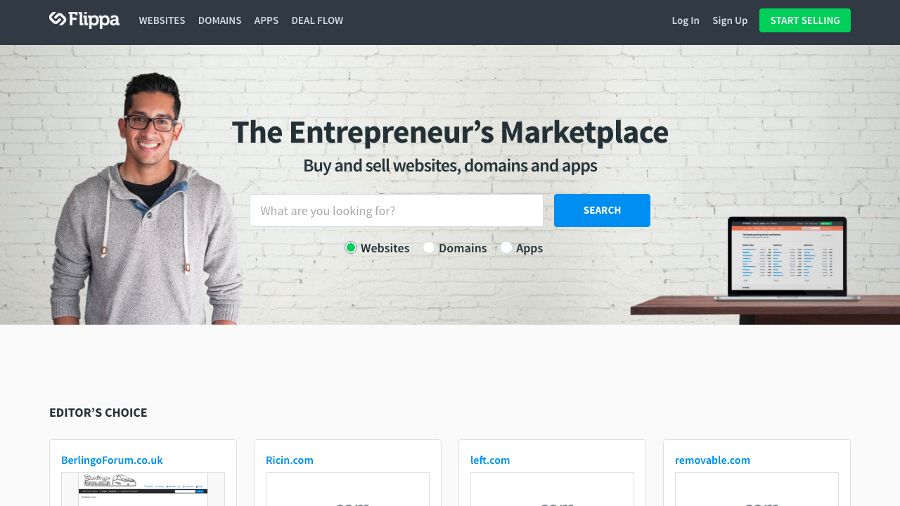Click the blue Search button
The image size is (900, 506).
(x=602, y=211)
